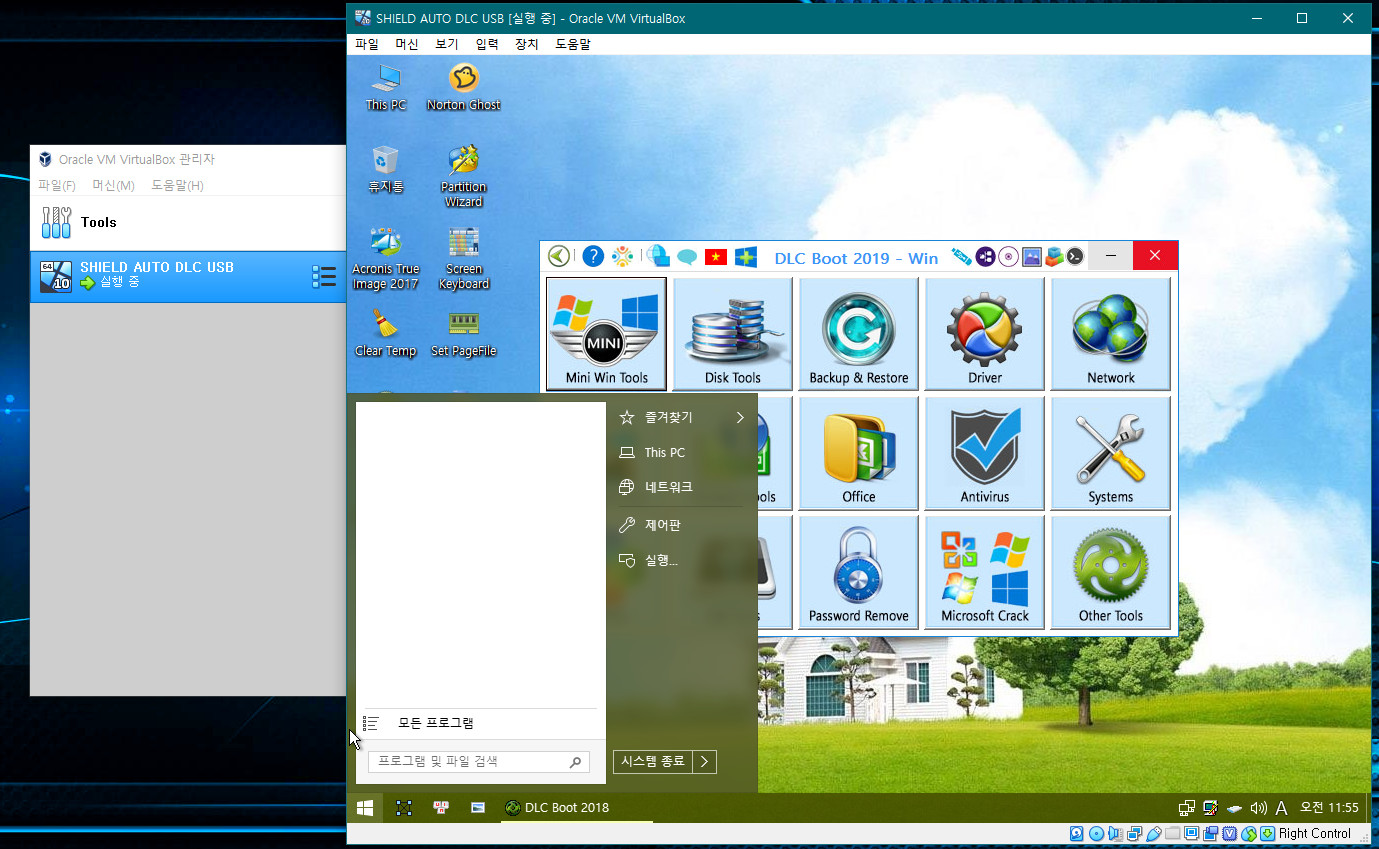1379x849 pixels.
Task: Click the Partition Wizard desktop icon
Action: pyautogui.click(x=463, y=176)
